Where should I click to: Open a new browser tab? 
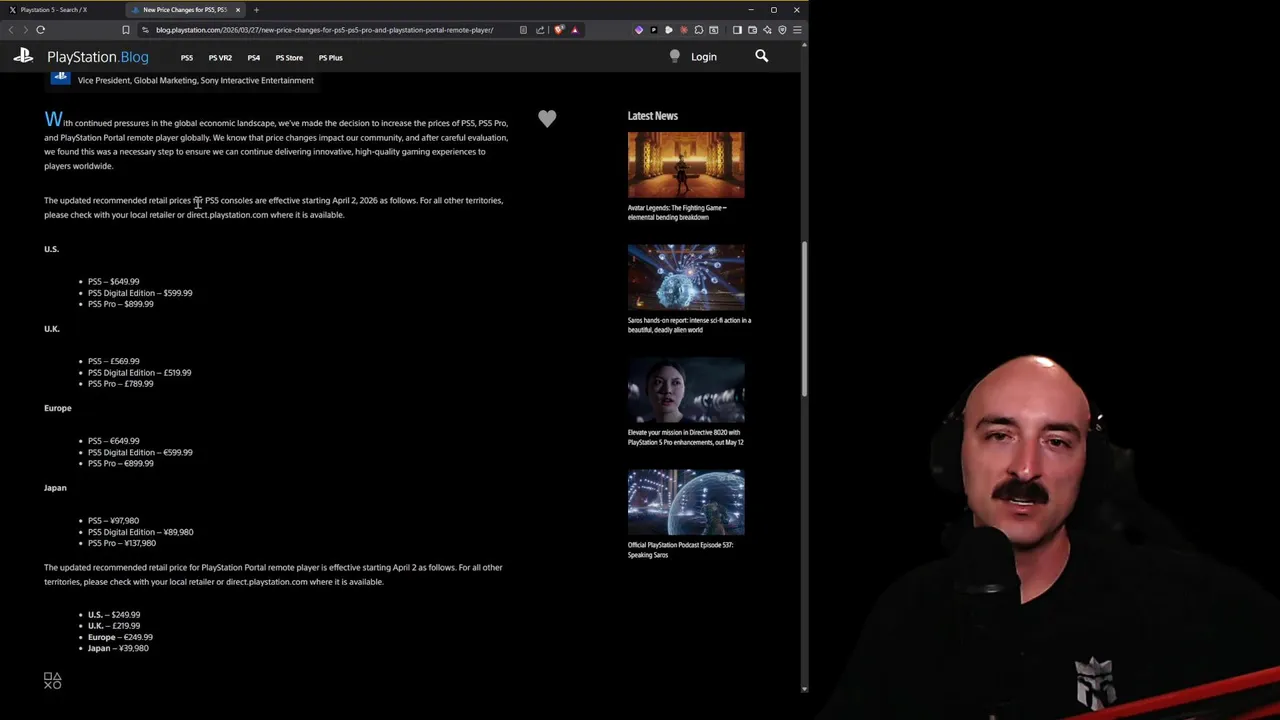point(256,10)
